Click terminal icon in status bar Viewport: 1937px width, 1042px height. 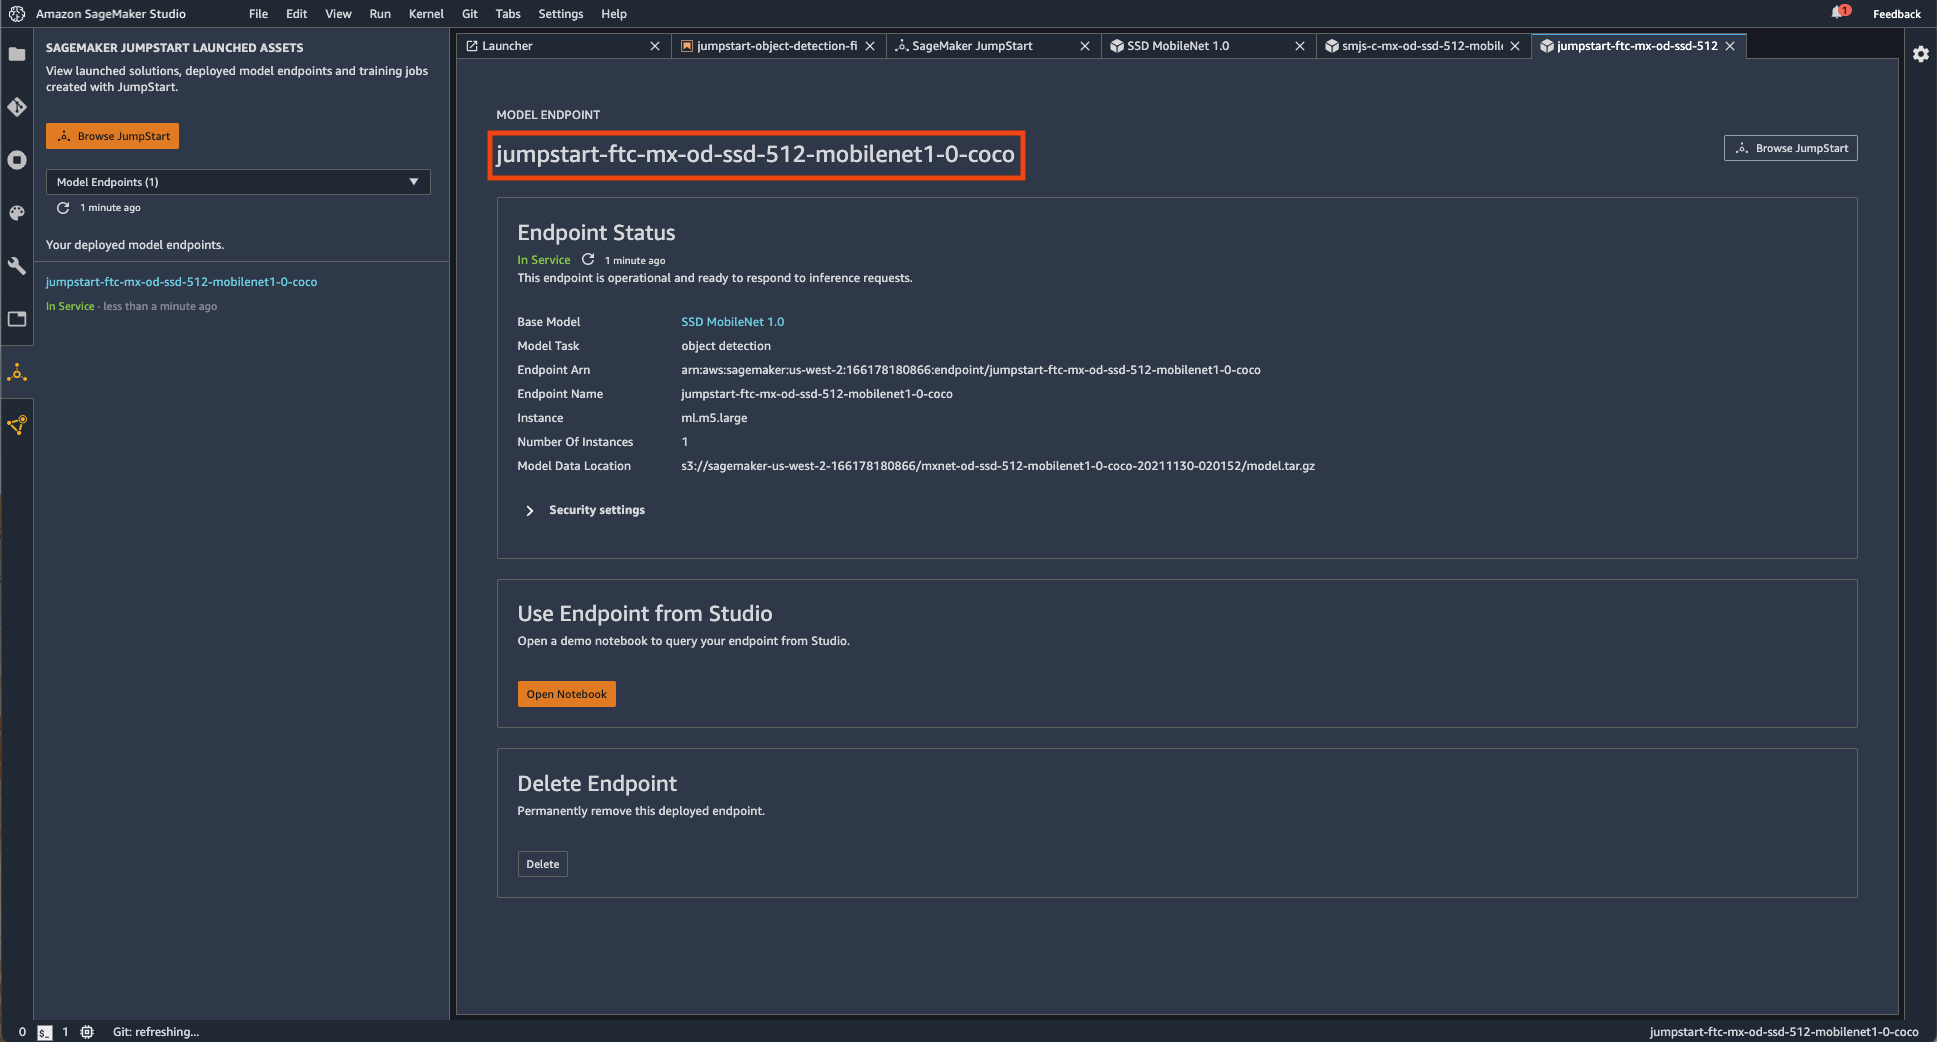pyautogui.click(x=44, y=1032)
